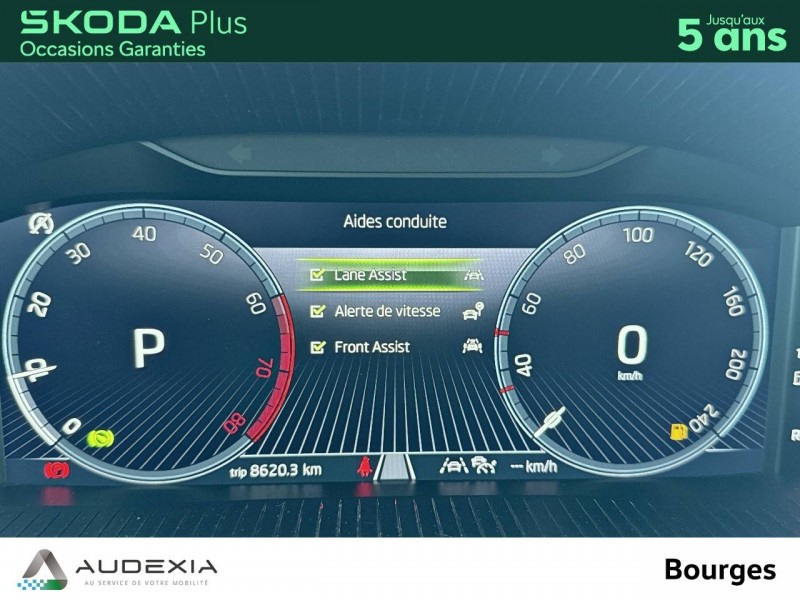Uncheck the Alerte de vitesse checkbox
The width and height of the screenshot is (800, 600).
[317, 311]
